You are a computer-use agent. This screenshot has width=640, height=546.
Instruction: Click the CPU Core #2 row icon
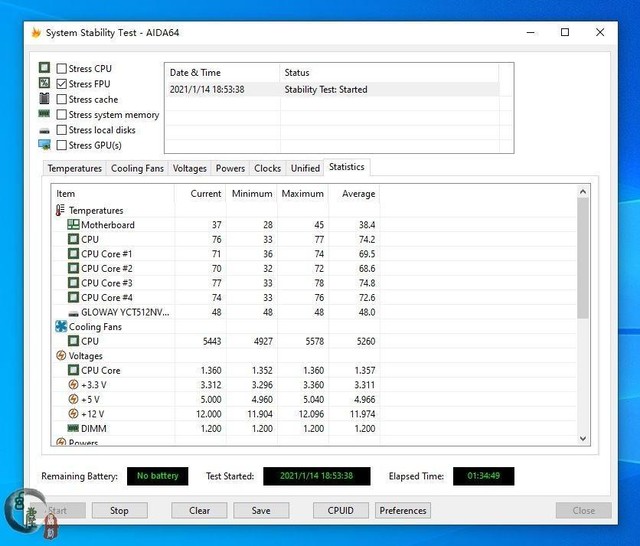[73, 268]
